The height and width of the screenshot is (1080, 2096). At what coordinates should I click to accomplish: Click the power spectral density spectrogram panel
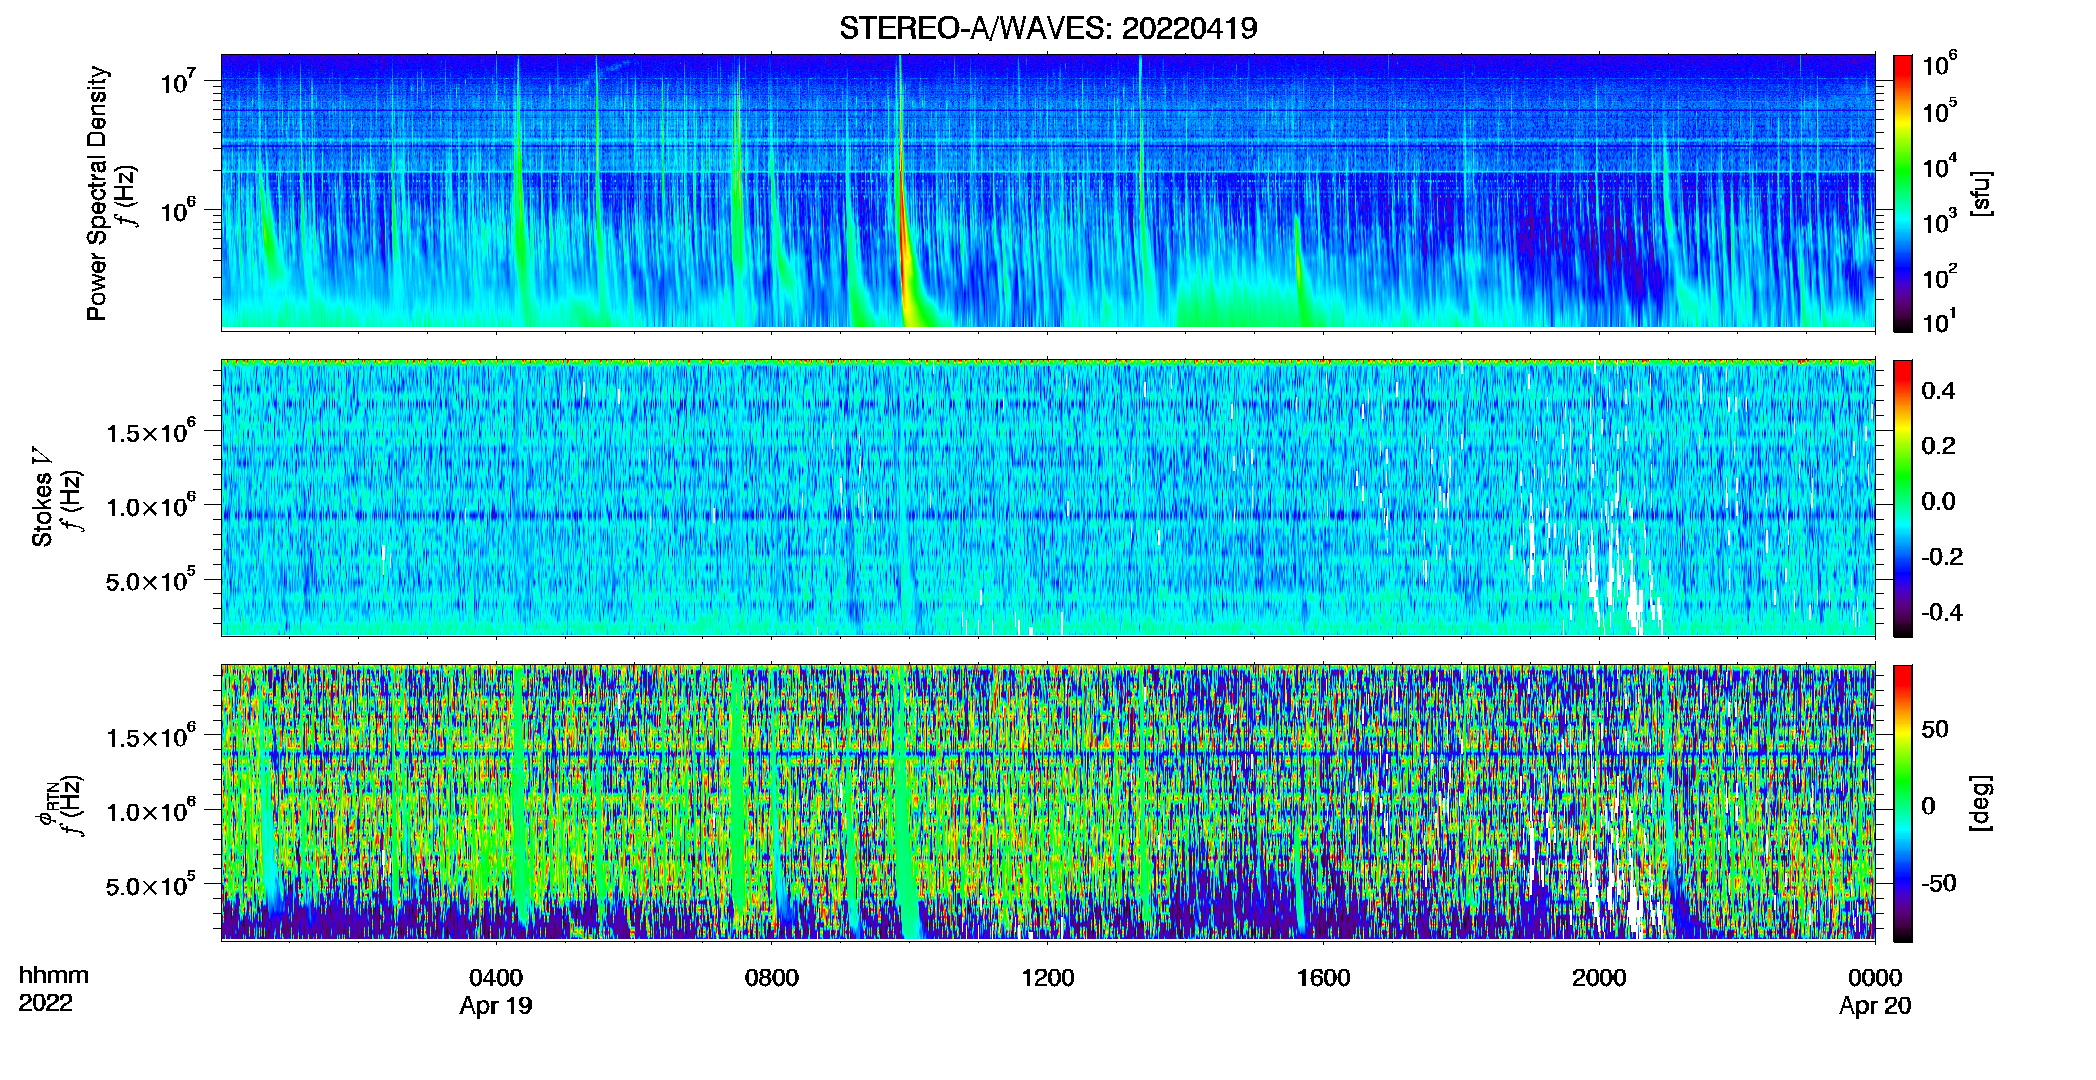click(1048, 192)
